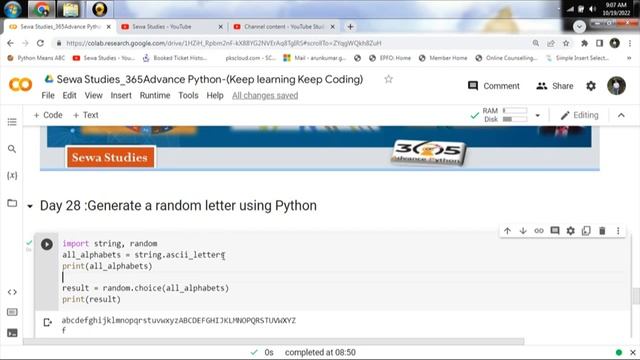Open the Table of contents sidebar
This screenshot has width=640, height=360.
pyautogui.click(x=12, y=122)
